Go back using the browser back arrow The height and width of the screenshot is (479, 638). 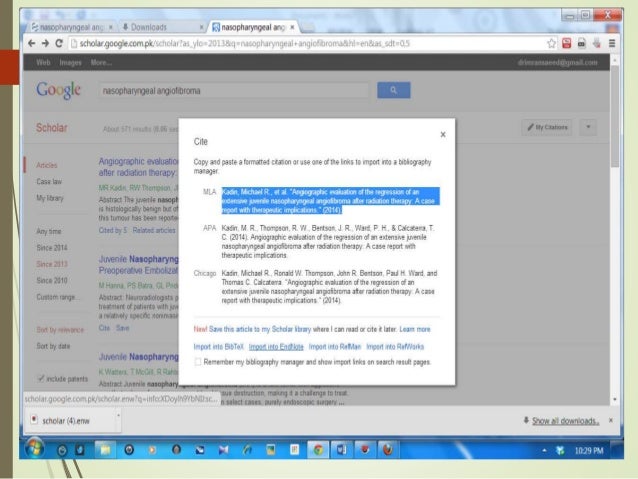pos(32,43)
